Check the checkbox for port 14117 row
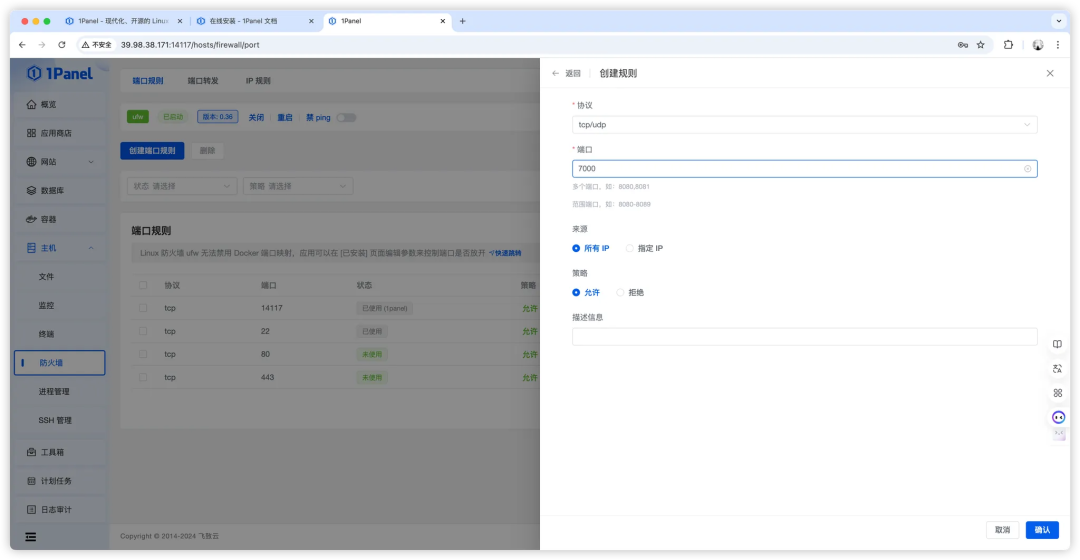The width and height of the screenshot is (1080, 560). click(143, 309)
